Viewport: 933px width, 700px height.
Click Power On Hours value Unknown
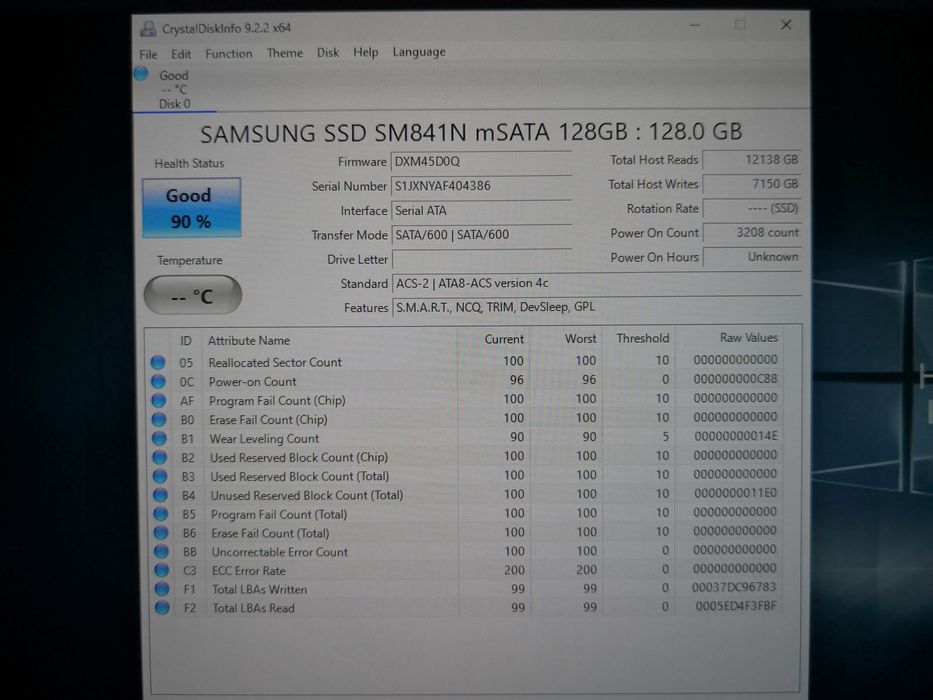coord(752,257)
